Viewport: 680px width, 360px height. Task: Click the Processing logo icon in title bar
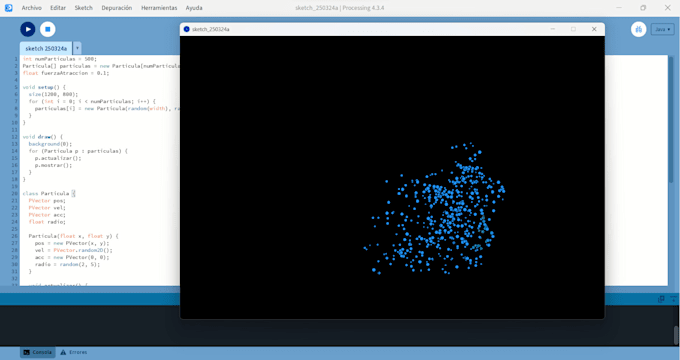9,8
